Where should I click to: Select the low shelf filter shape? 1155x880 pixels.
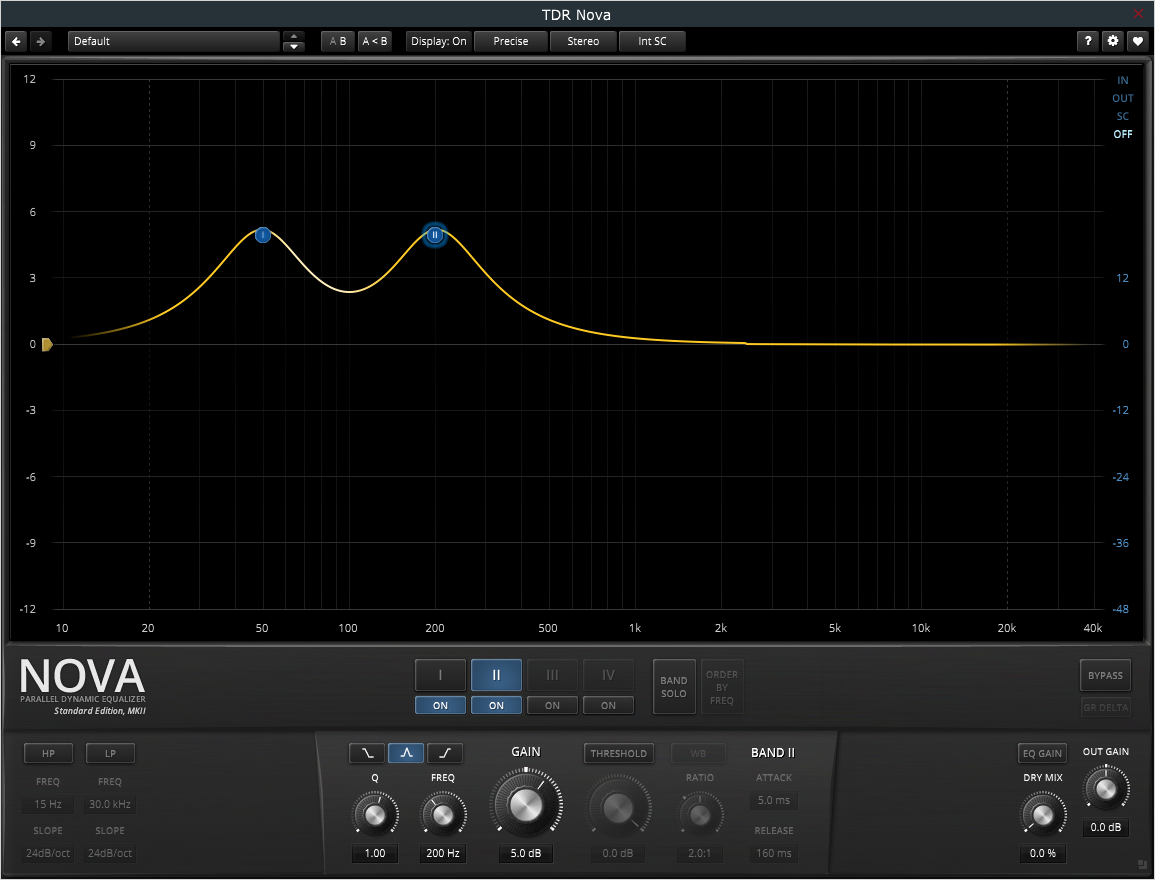[367, 753]
